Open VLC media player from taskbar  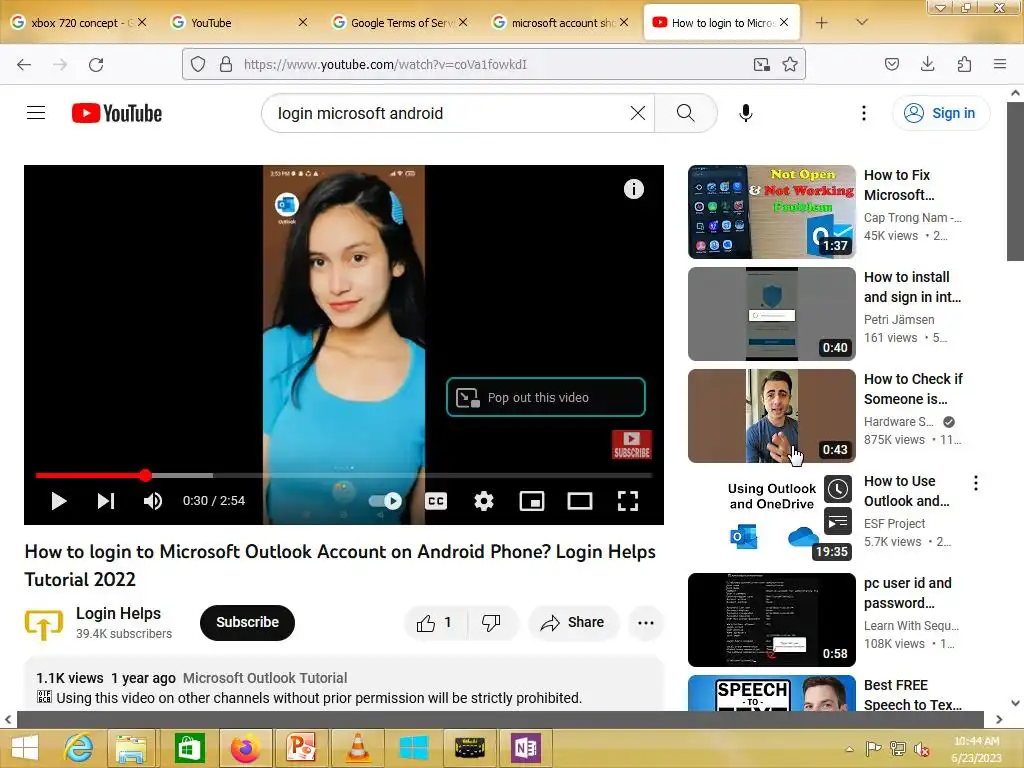coord(358,748)
